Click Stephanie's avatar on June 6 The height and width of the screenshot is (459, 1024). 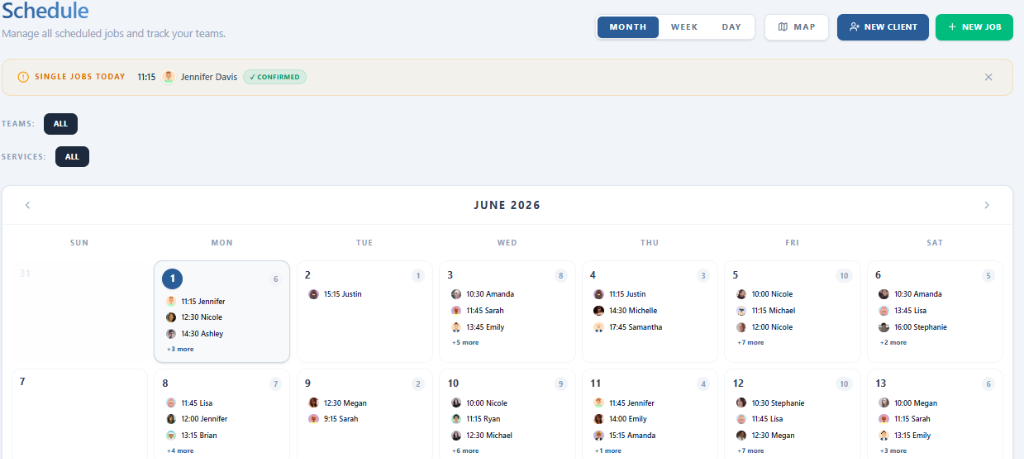click(884, 327)
